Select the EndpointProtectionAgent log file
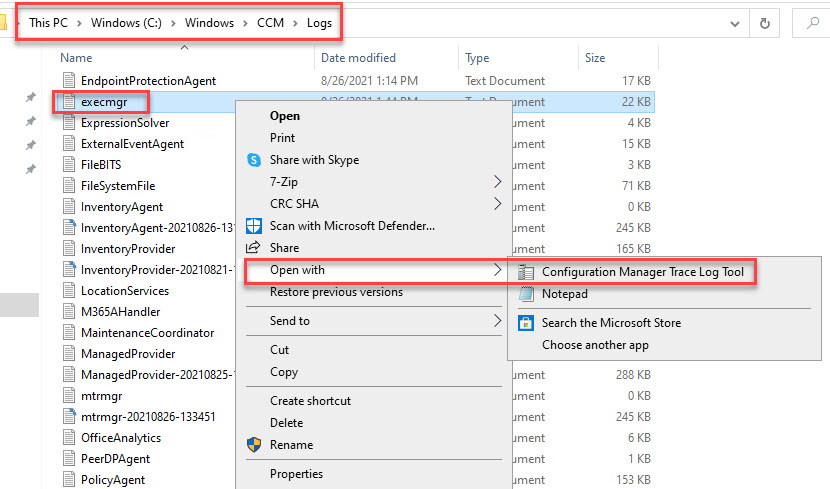 [148, 80]
